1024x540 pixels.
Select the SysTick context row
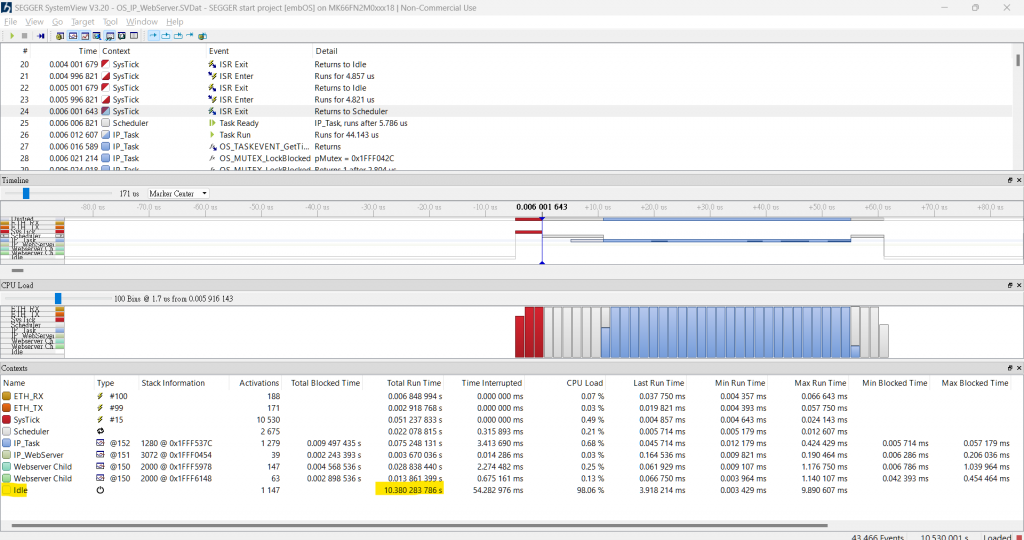tap(506, 420)
